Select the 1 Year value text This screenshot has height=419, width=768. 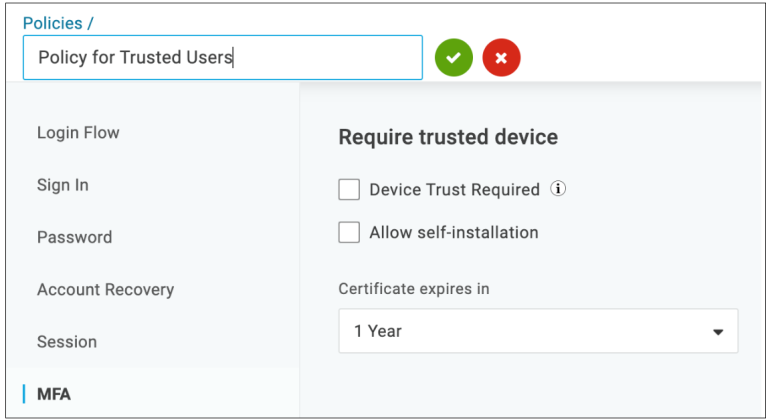[x=378, y=331]
